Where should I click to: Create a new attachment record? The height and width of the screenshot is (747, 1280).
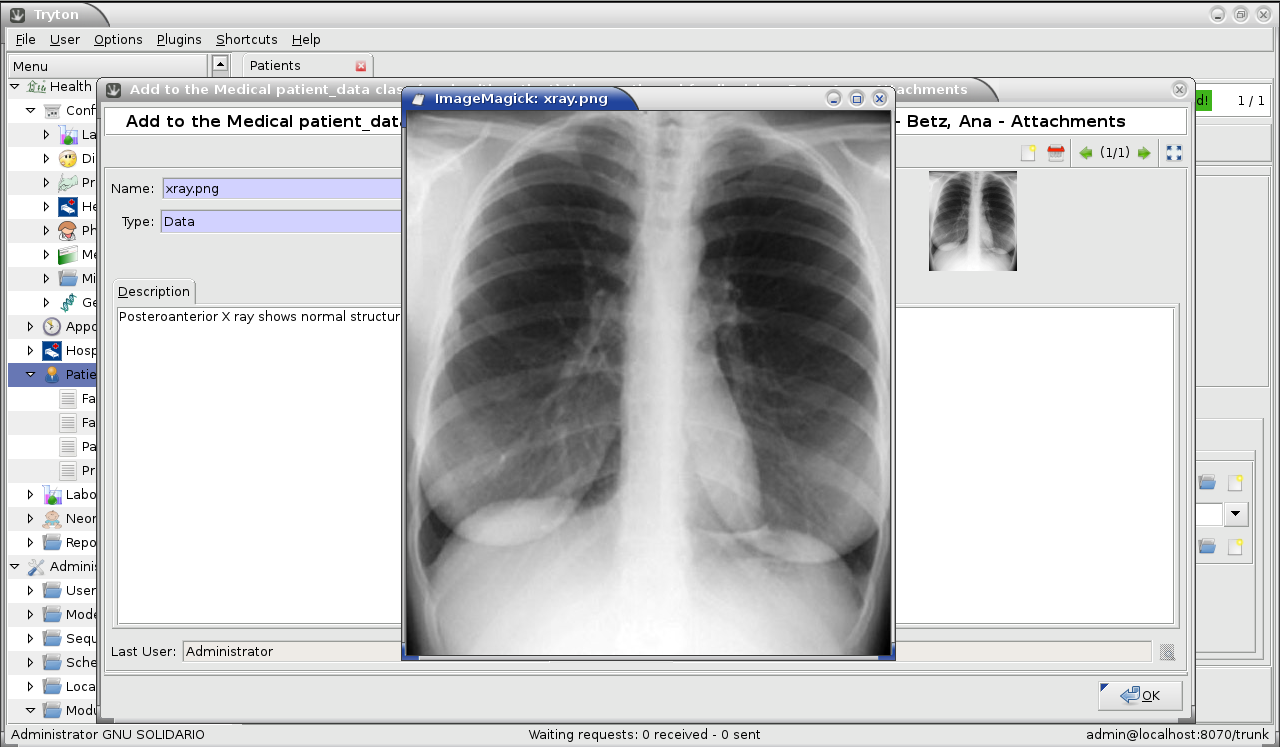[x=1027, y=152]
